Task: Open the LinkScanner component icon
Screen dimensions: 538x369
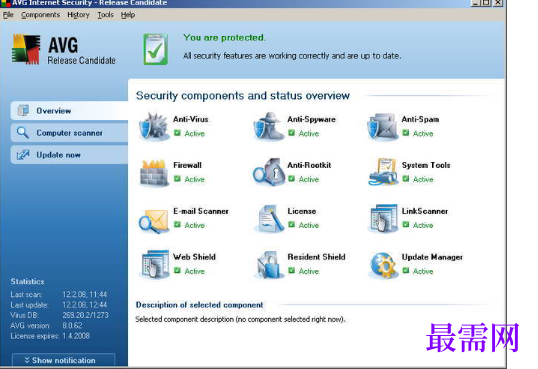Action: pyautogui.click(x=383, y=219)
